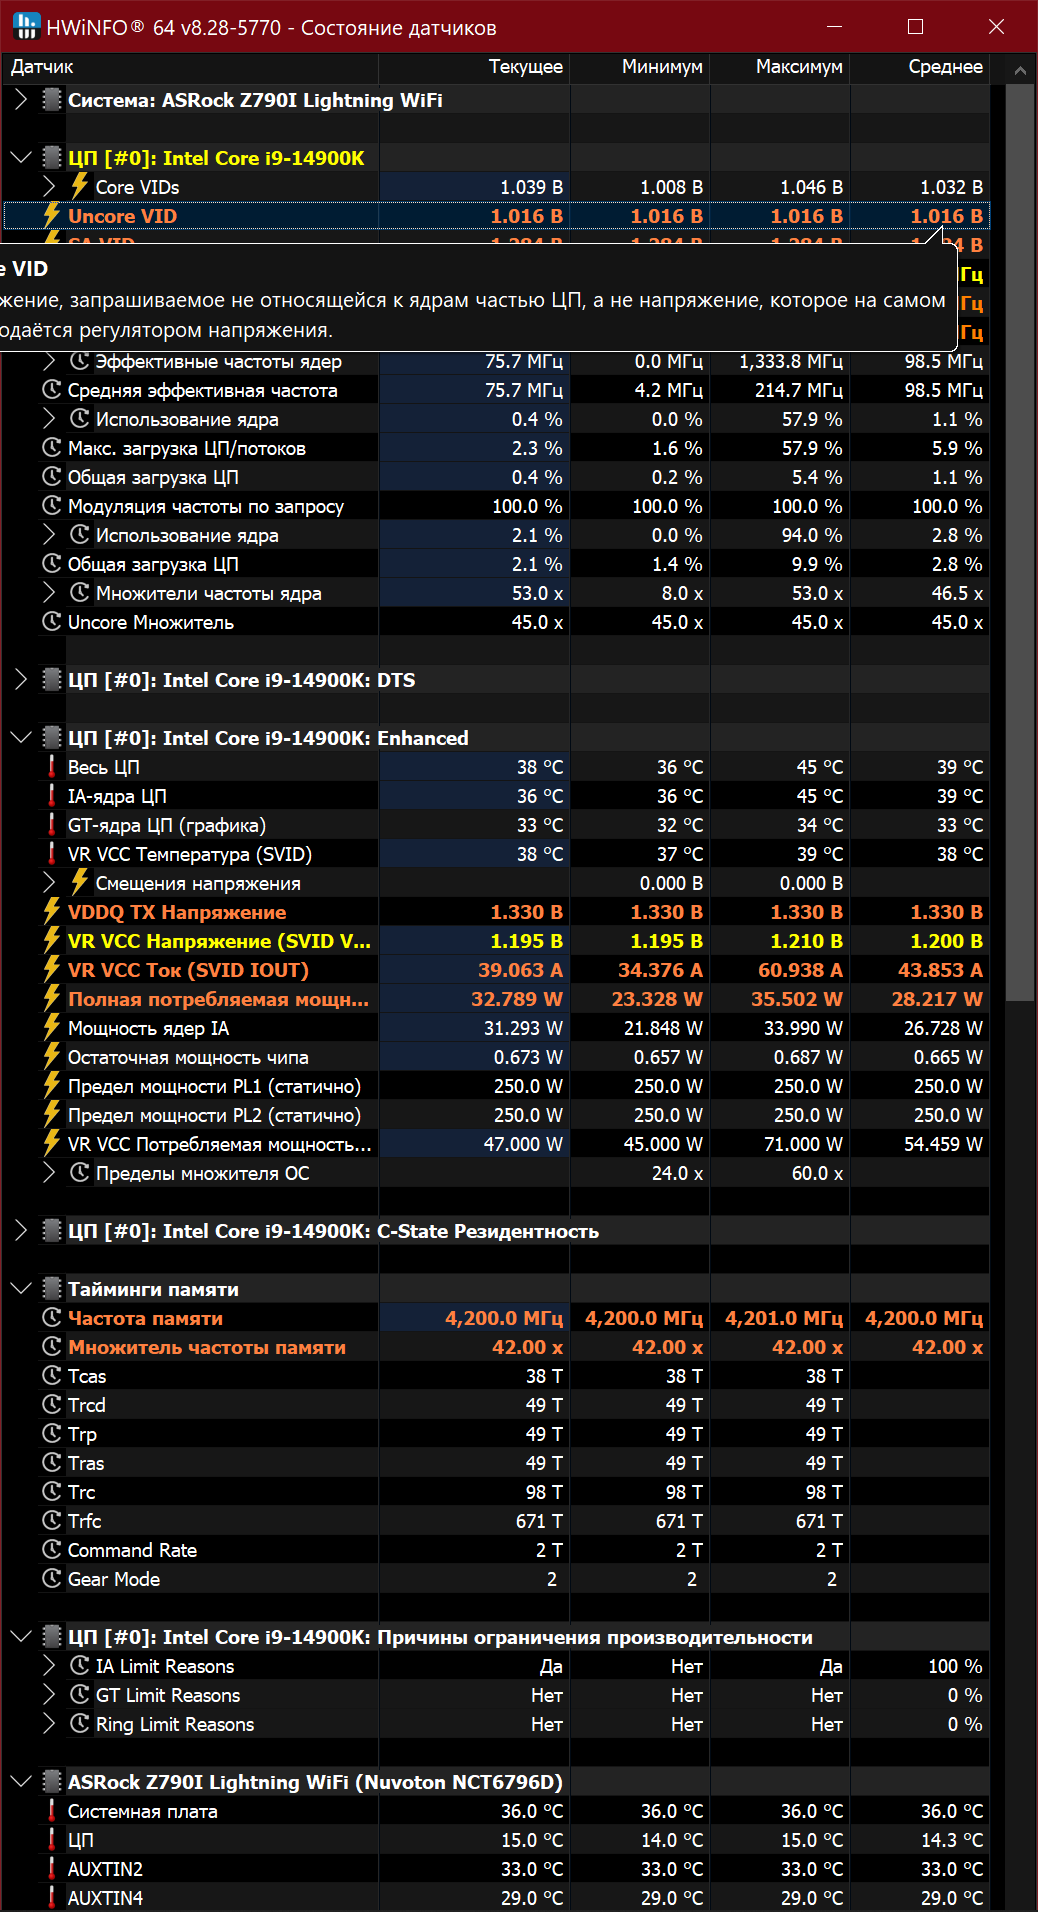Viewport: 1038px width, 1912px height.
Task: Click the '60.938 A' maximum current value
Action: (x=797, y=970)
